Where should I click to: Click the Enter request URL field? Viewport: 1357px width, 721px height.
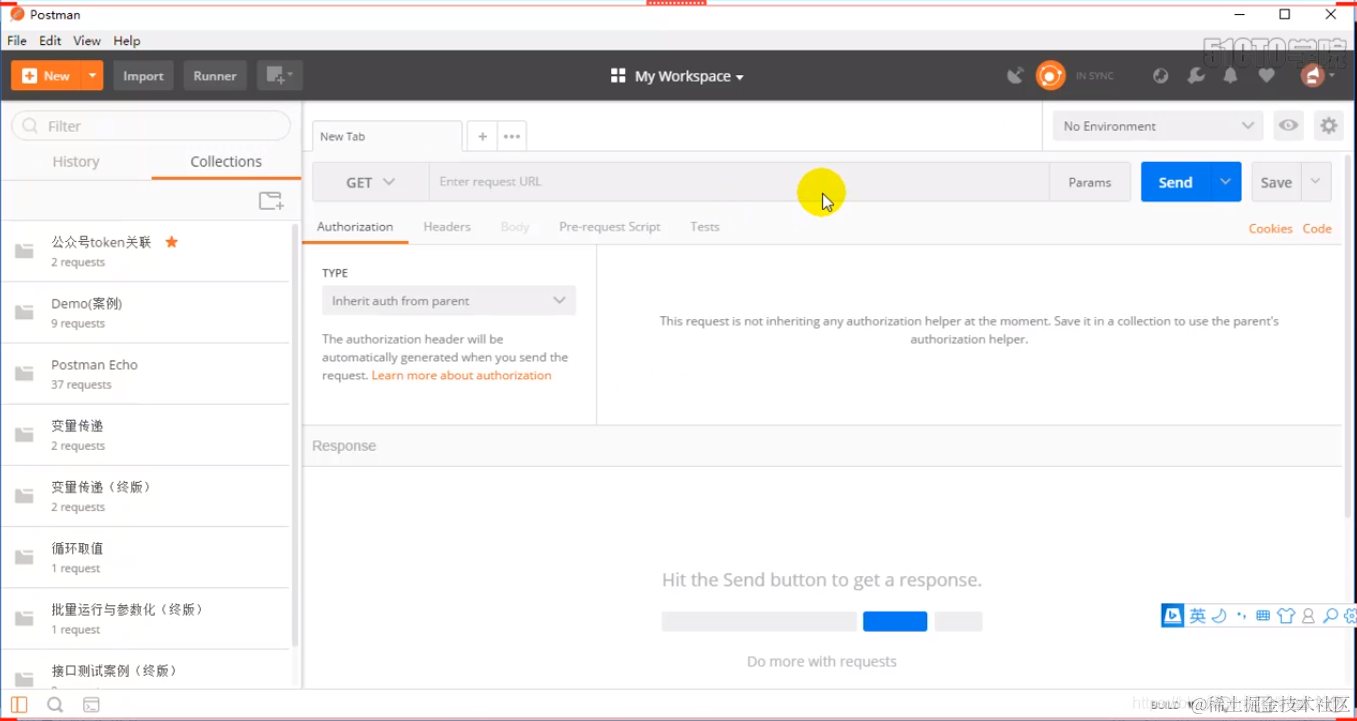tap(739, 182)
